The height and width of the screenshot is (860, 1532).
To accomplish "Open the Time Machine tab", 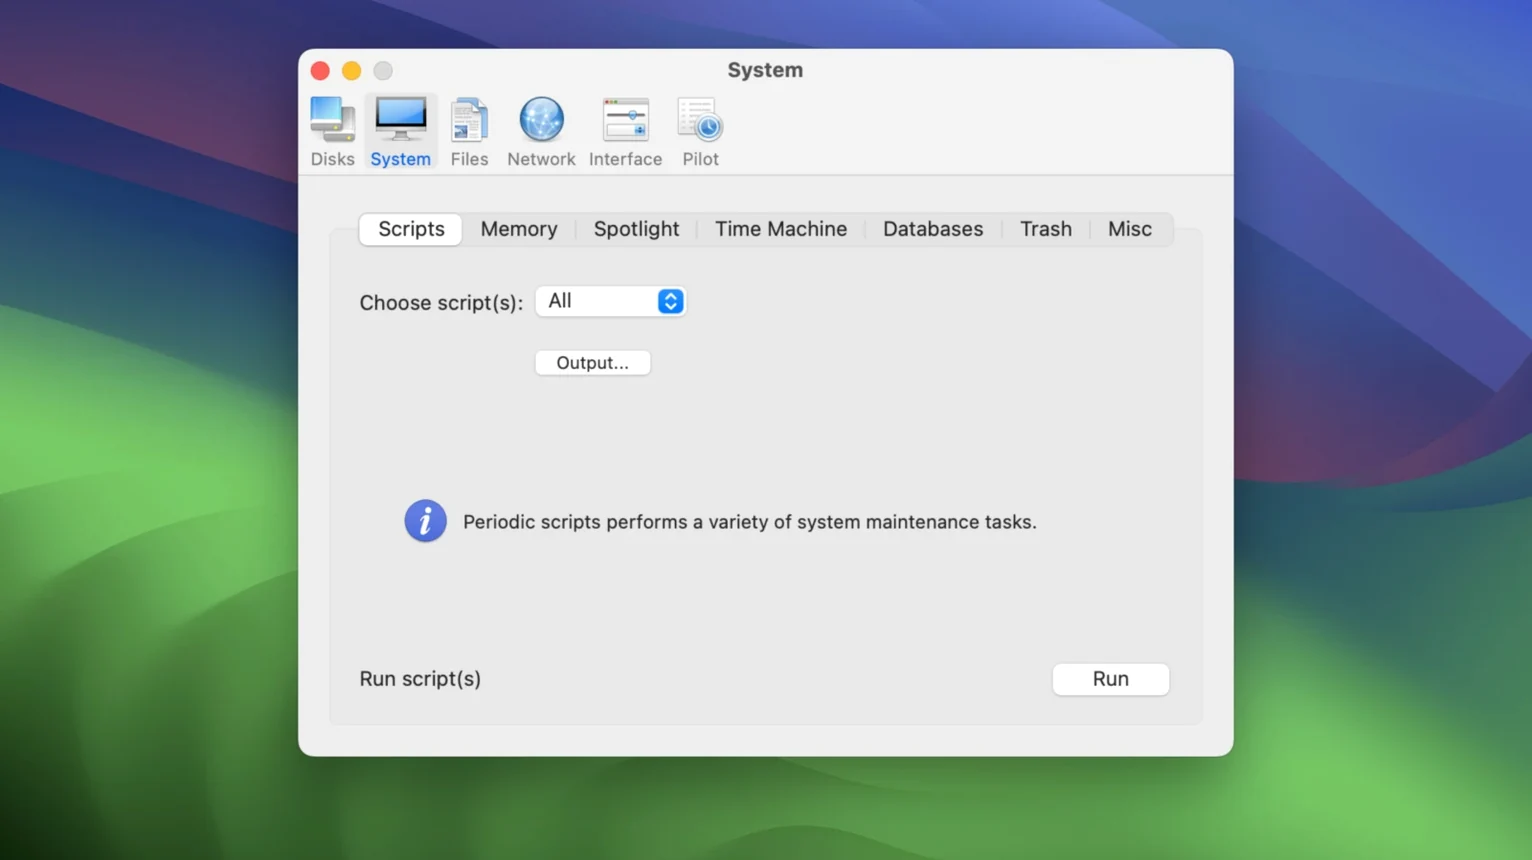I will 781,229.
